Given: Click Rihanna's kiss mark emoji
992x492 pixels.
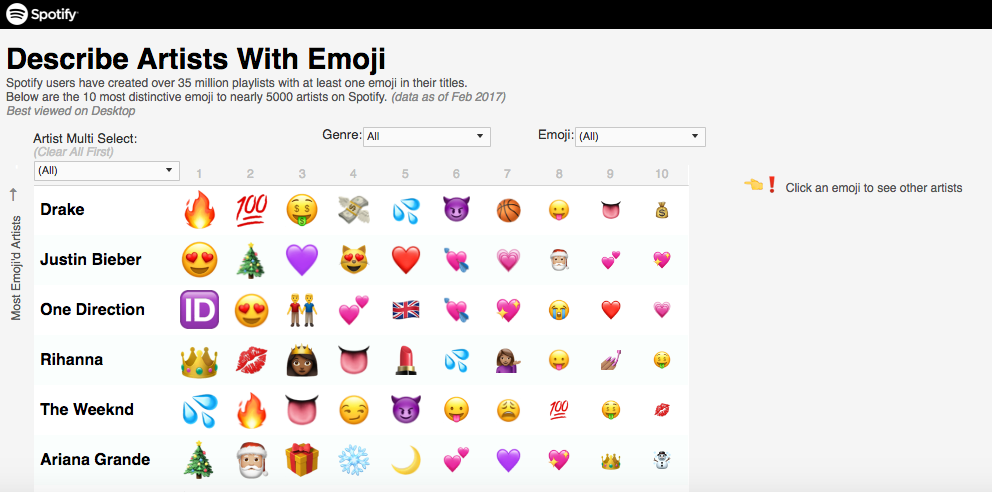Looking at the screenshot, I should pyautogui.click(x=251, y=360).
